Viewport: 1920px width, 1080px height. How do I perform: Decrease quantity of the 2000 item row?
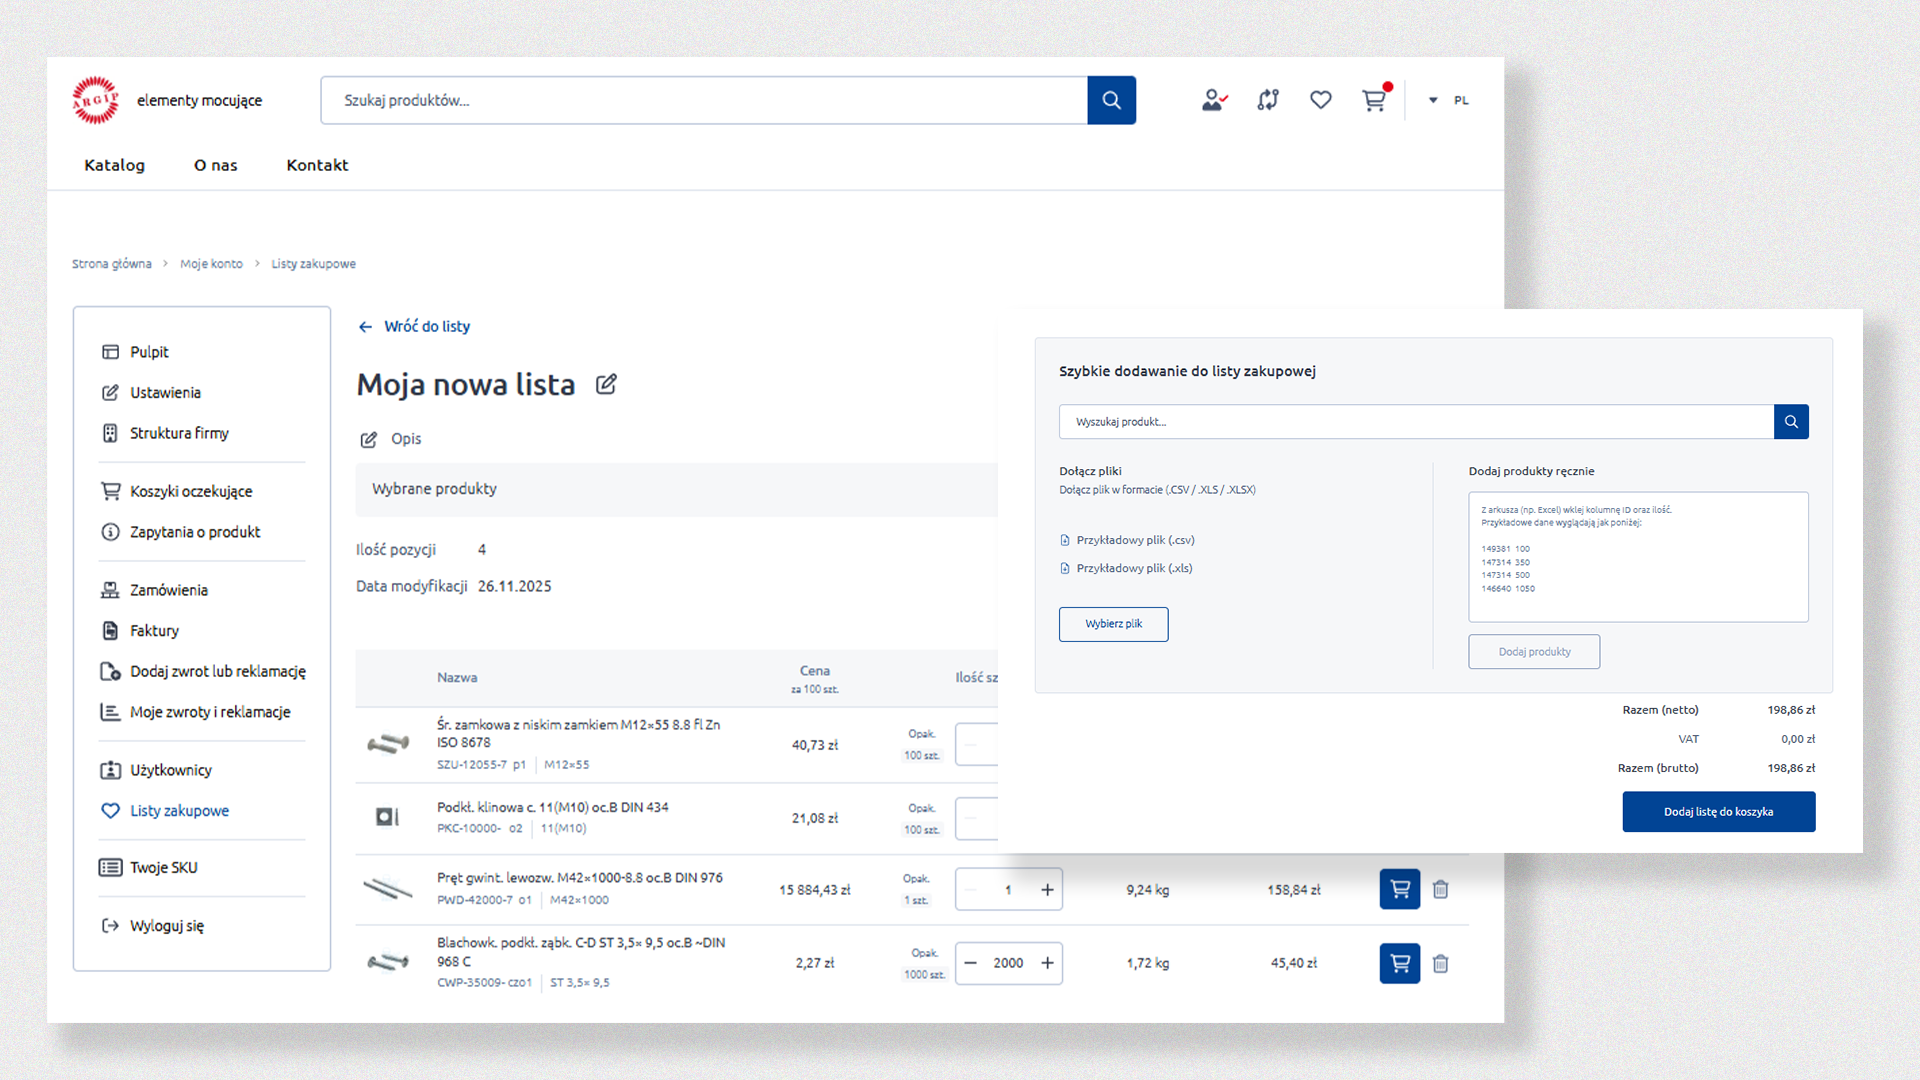tap(970, 963)
